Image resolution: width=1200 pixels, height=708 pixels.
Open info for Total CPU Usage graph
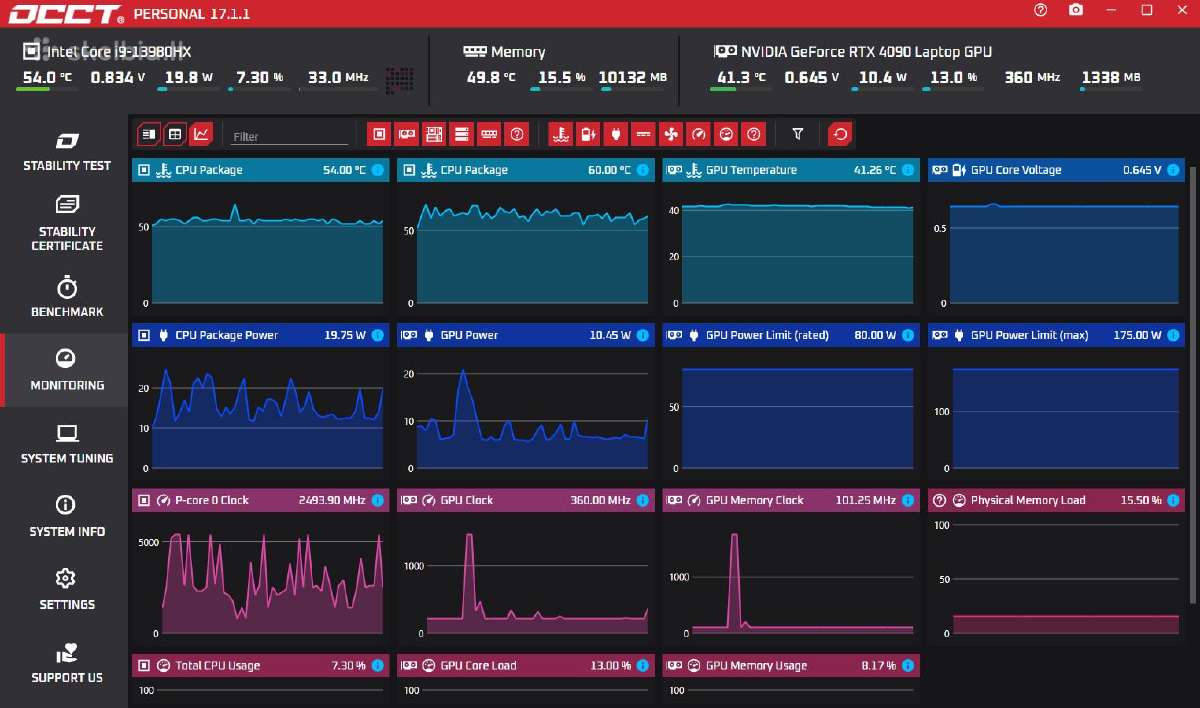coord(377,665)
